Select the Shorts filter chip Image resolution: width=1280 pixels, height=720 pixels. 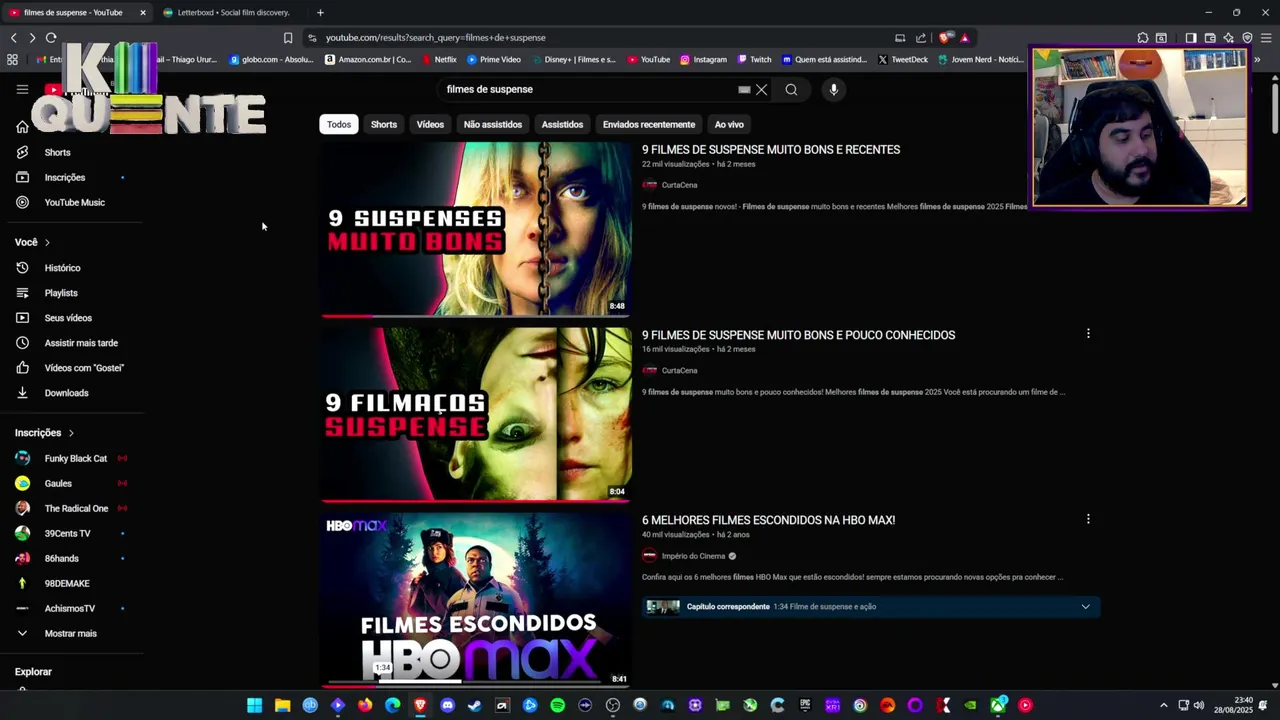pos(384,124)
